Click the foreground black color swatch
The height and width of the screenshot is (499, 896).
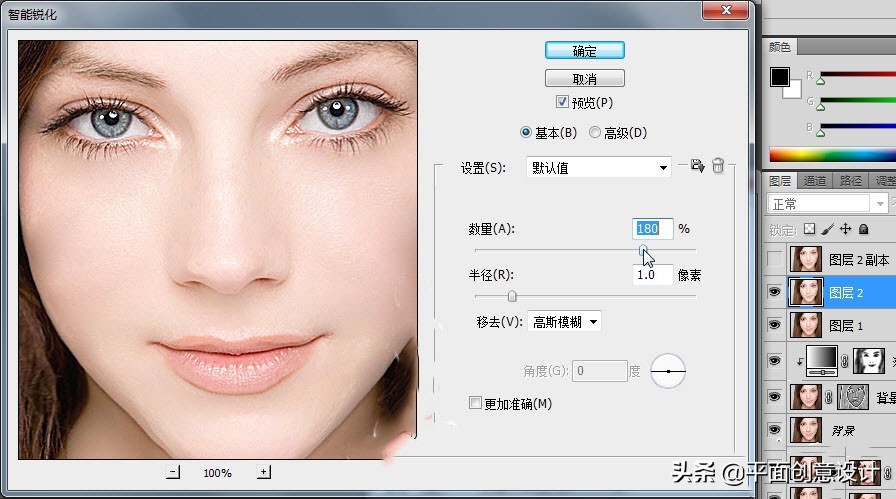point(779,77)
